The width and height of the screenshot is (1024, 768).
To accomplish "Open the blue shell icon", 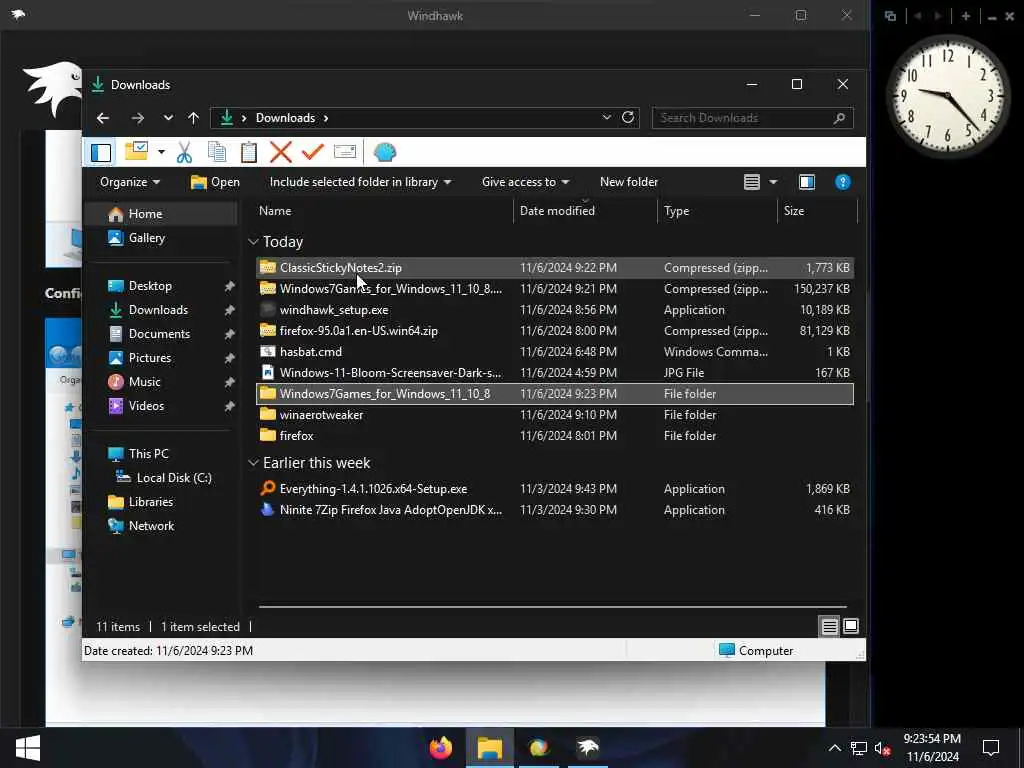I will [x=385, y=152].
